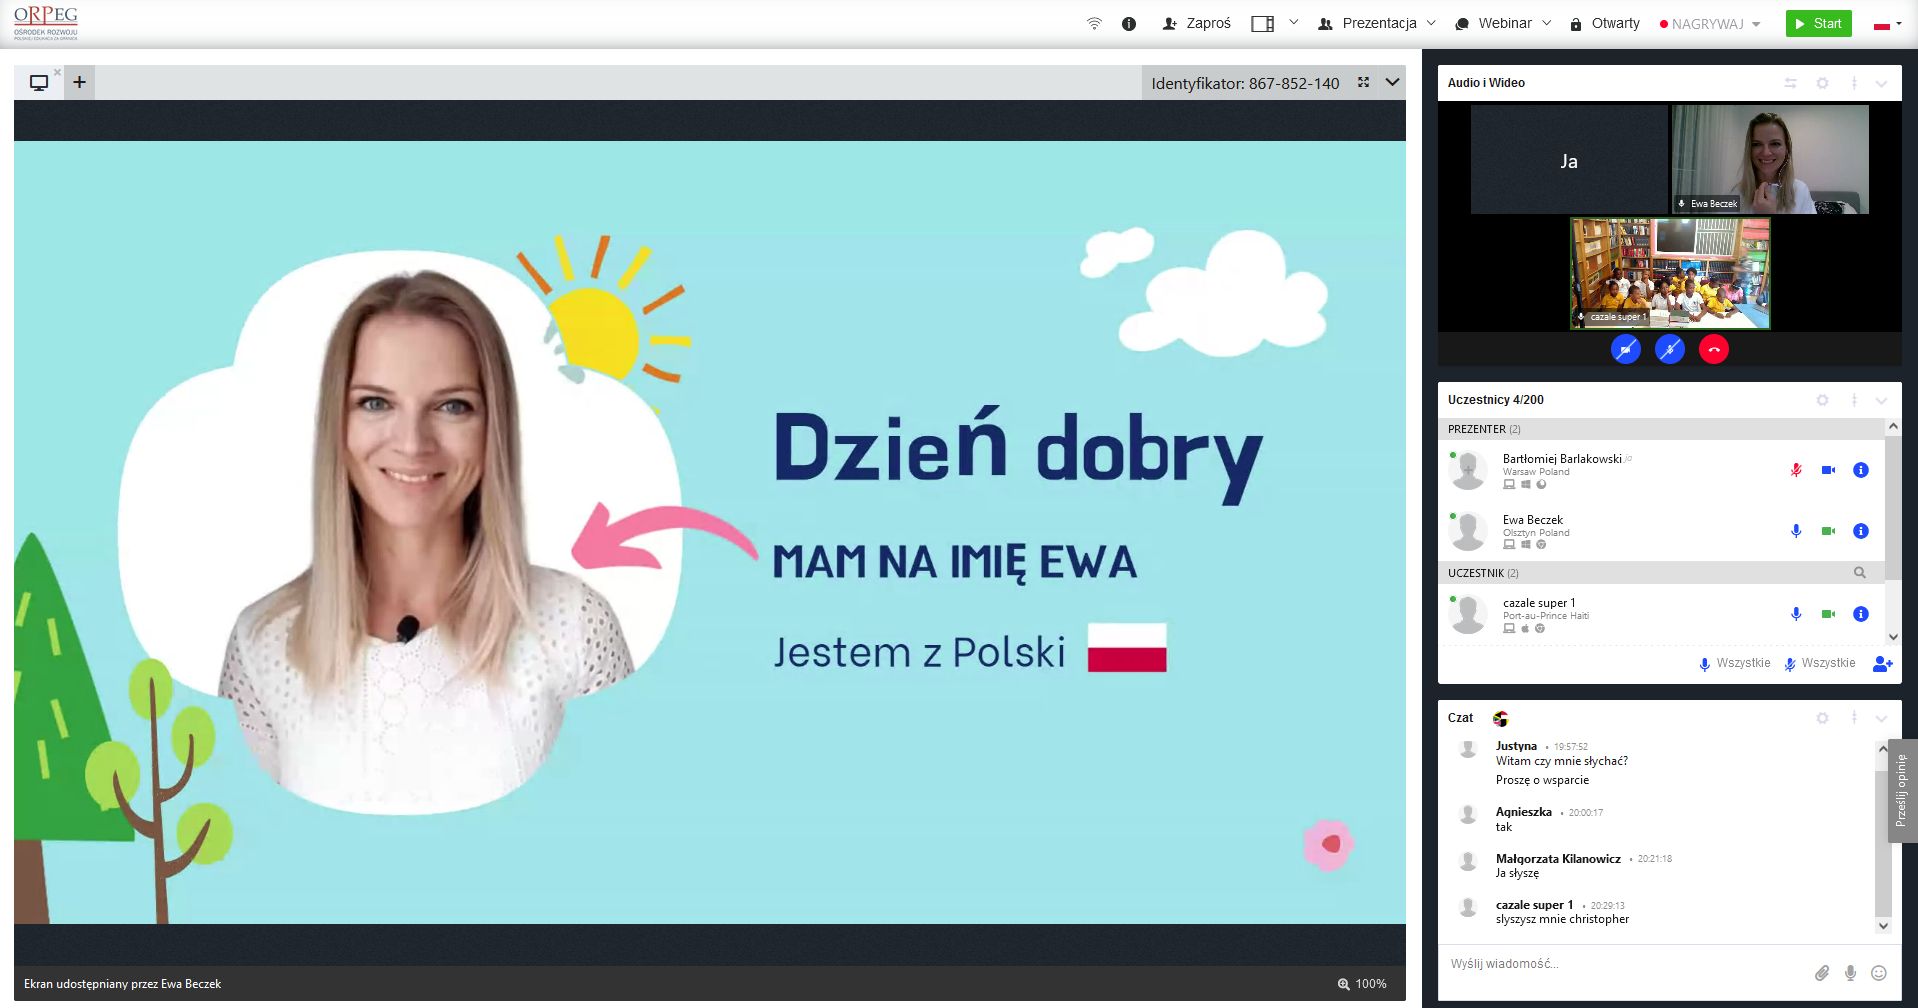Toggle my microphone in Audio i Wideo panel

click(1669, 349)
